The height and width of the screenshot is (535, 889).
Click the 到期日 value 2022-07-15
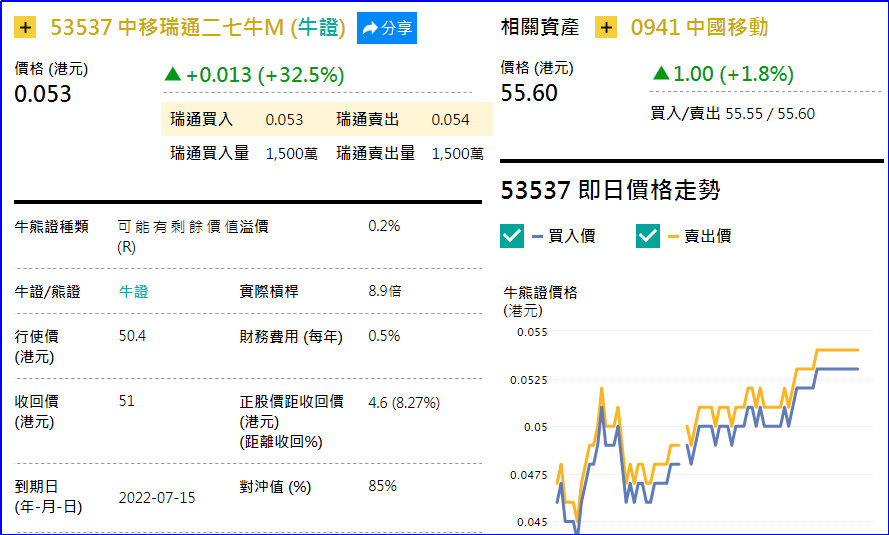[x=156, y=497]
